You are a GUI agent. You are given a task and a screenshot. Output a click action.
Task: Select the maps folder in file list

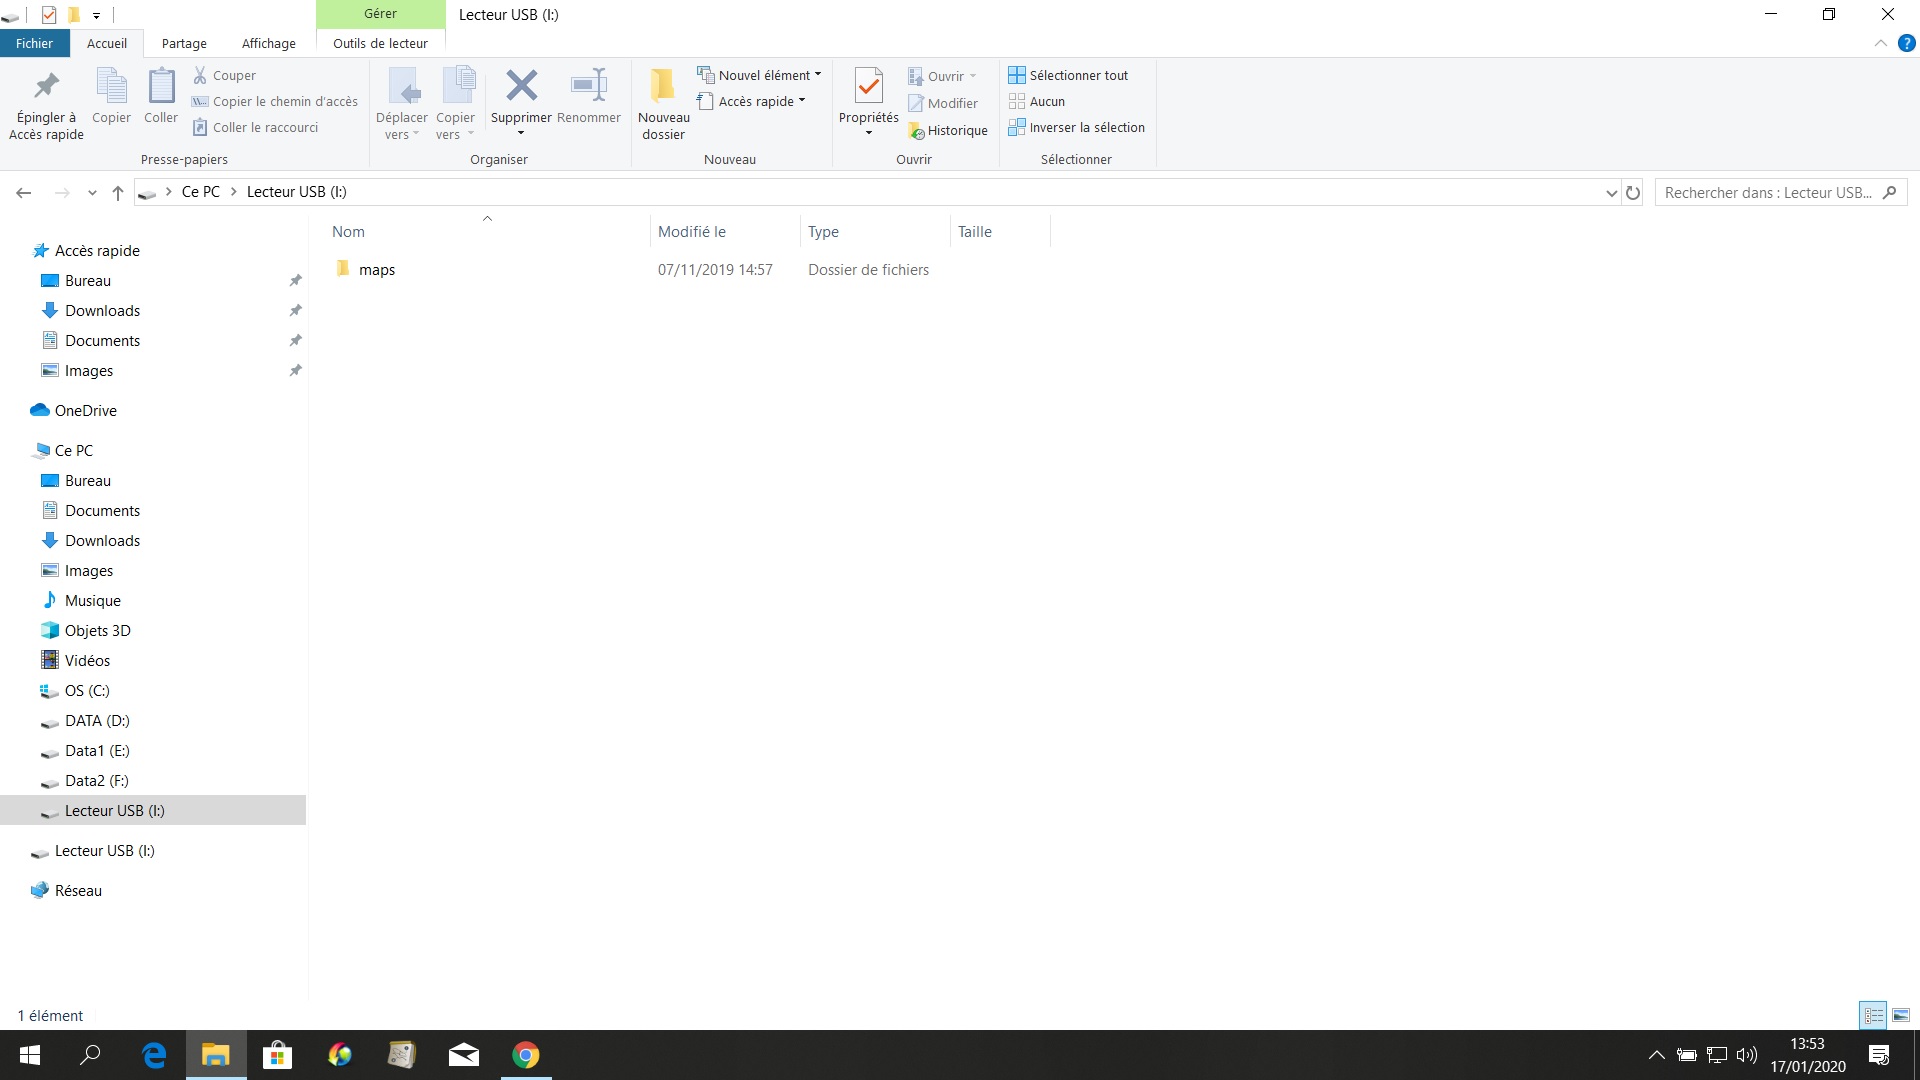point(377,270)
